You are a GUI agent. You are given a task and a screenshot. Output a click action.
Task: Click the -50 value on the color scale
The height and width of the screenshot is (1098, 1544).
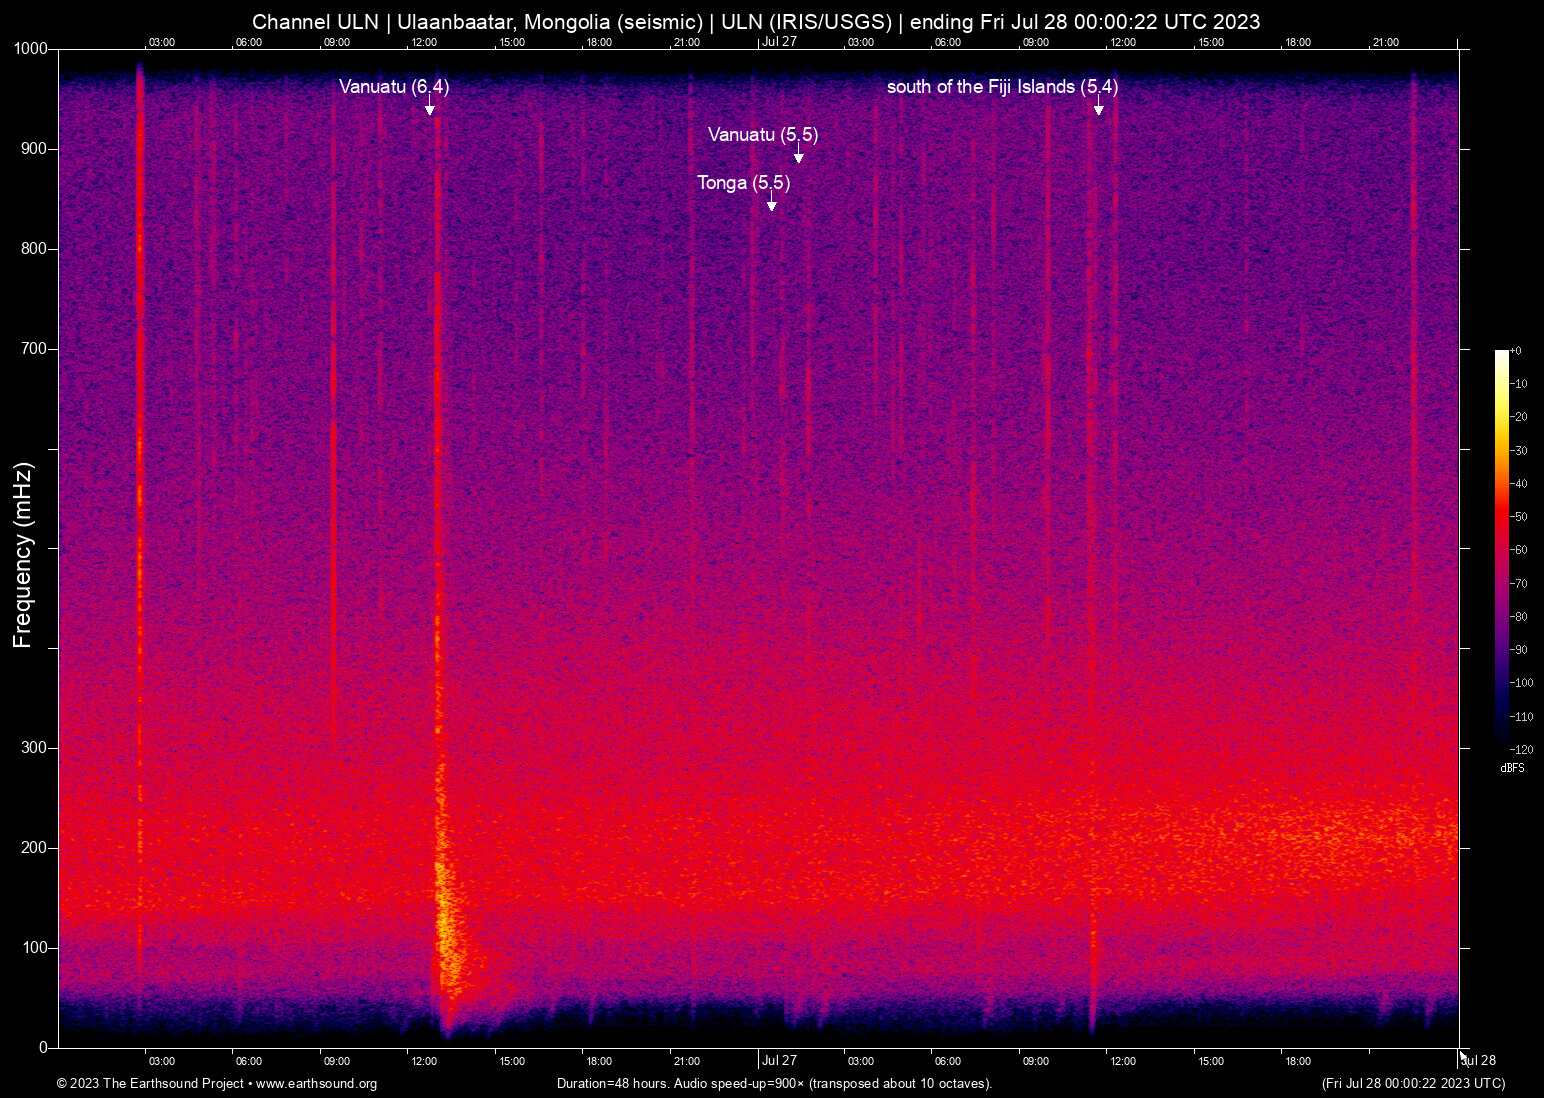[1519, 517]
